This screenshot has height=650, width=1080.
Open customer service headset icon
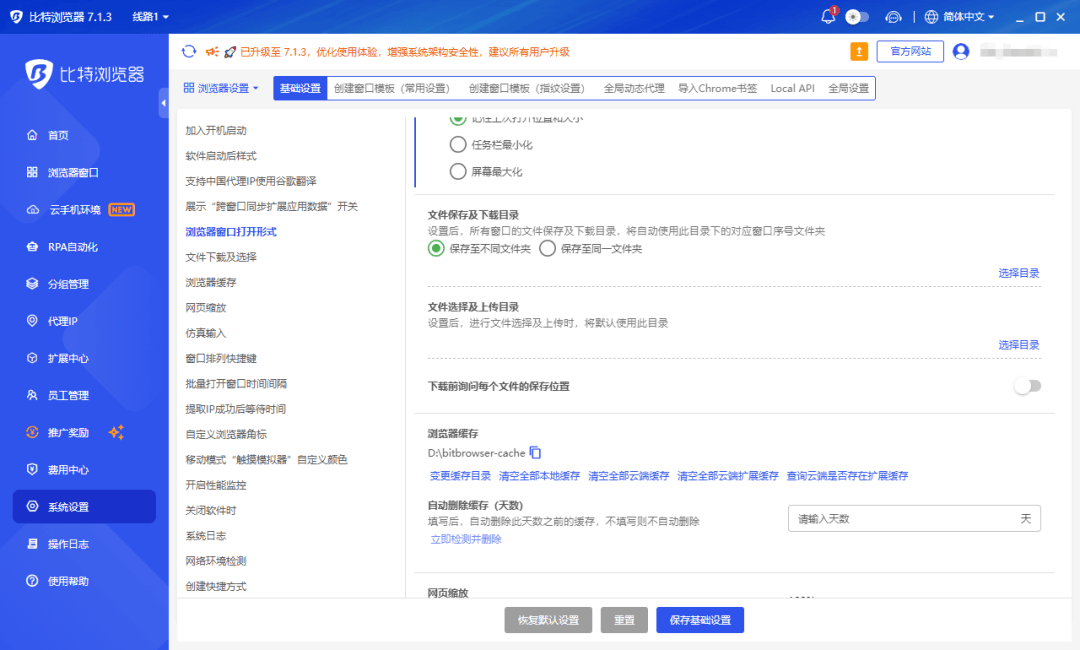coord(893,17)
